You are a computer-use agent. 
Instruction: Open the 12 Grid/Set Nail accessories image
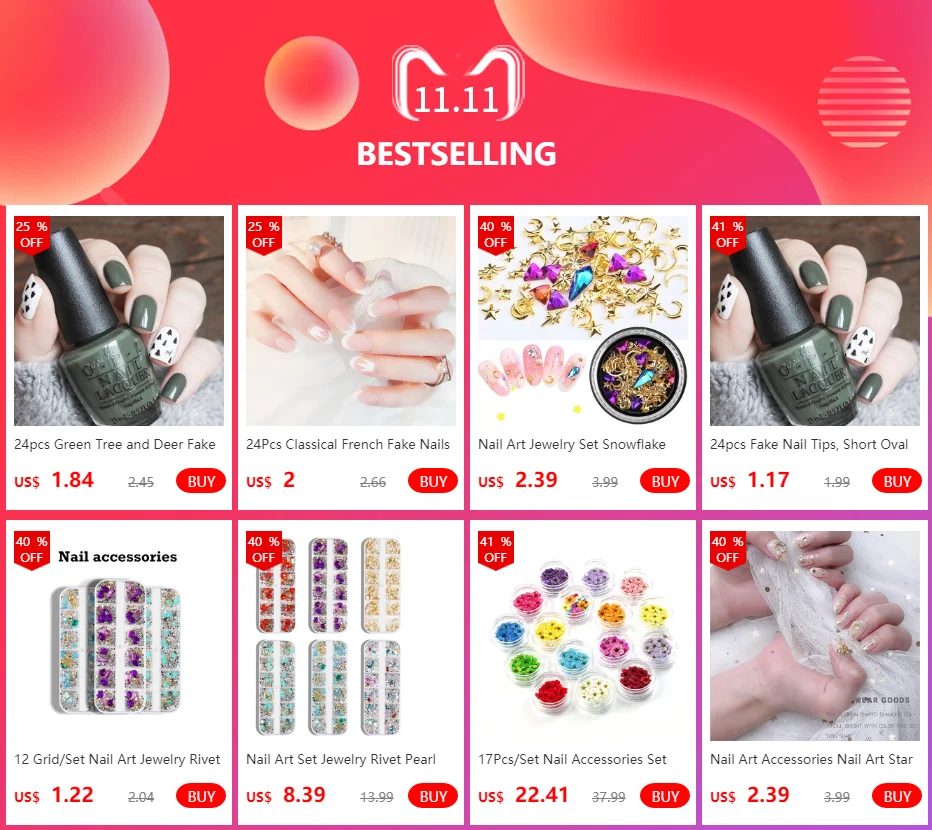click(x=119, y=636)
